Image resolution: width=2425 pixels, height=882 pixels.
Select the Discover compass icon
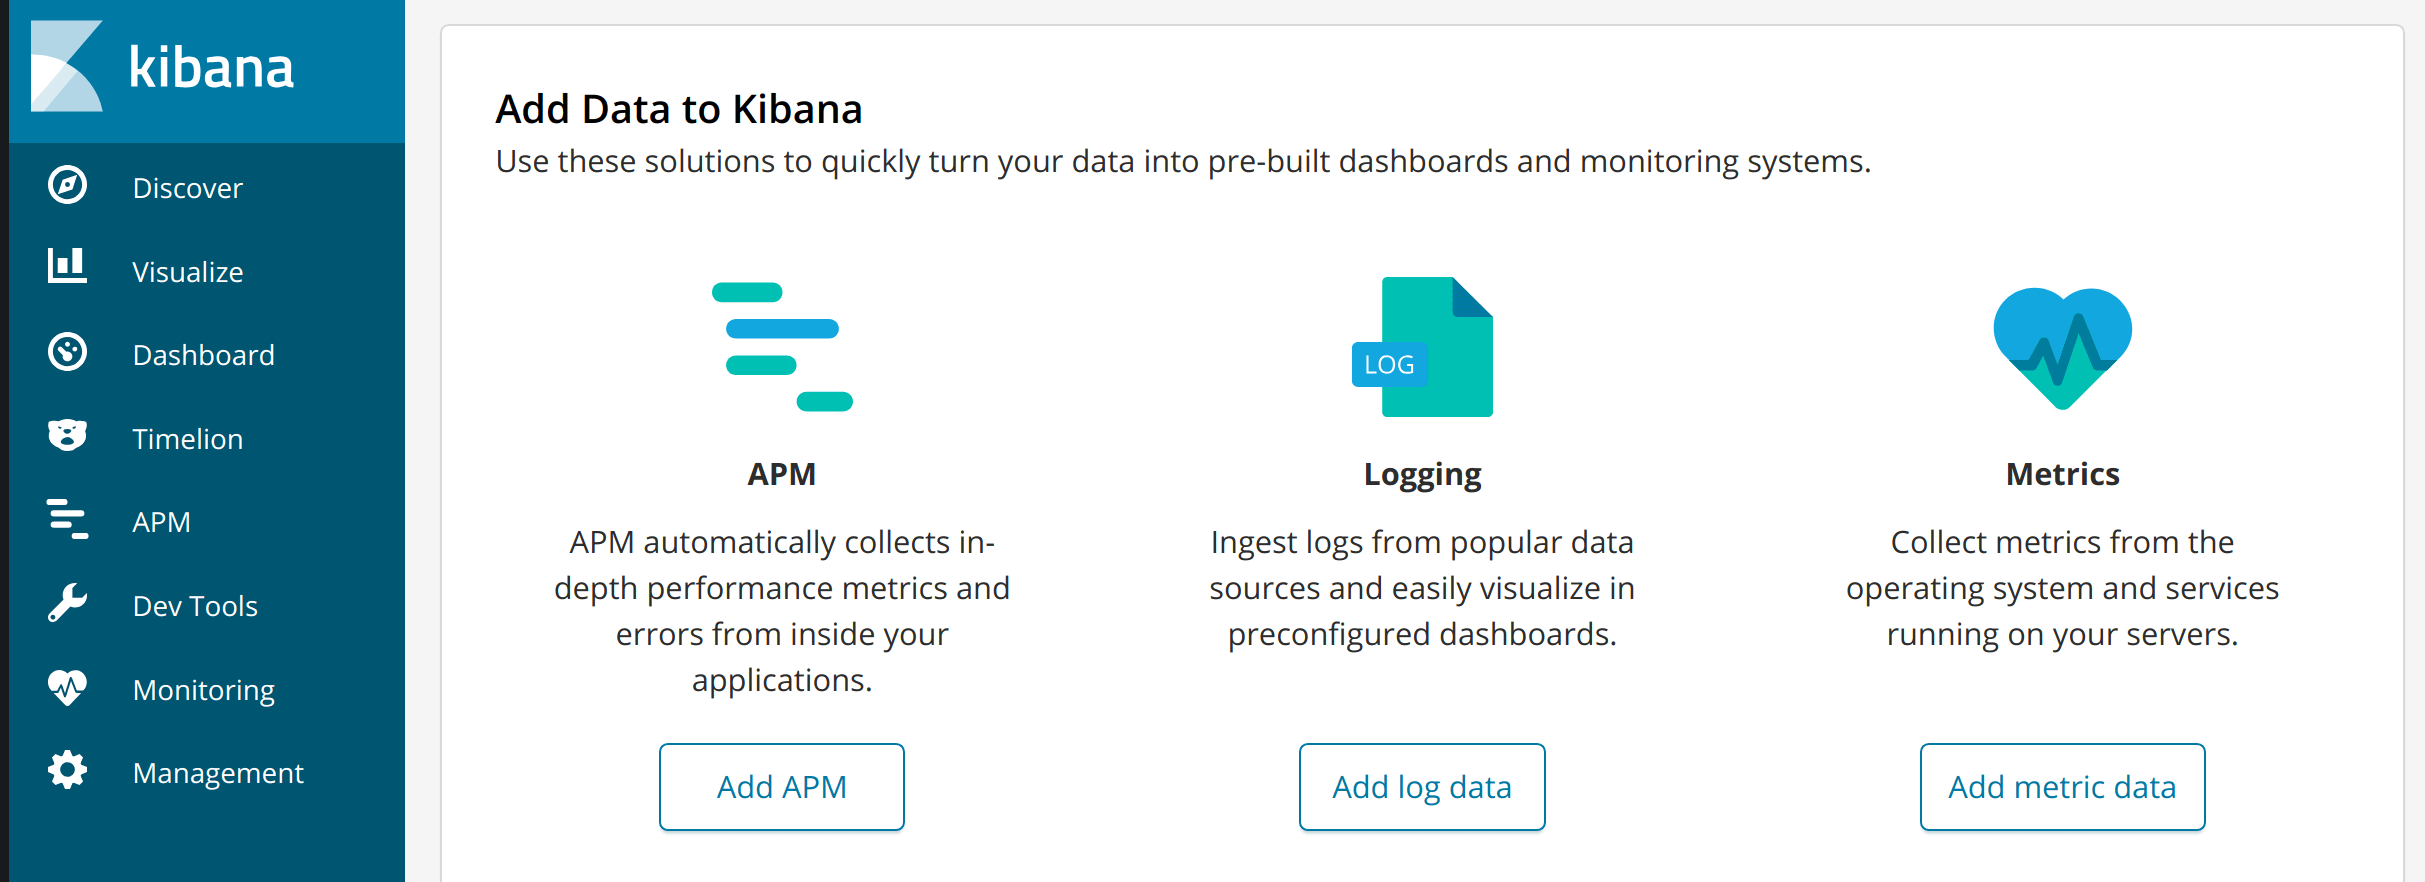tap(66, 186)
